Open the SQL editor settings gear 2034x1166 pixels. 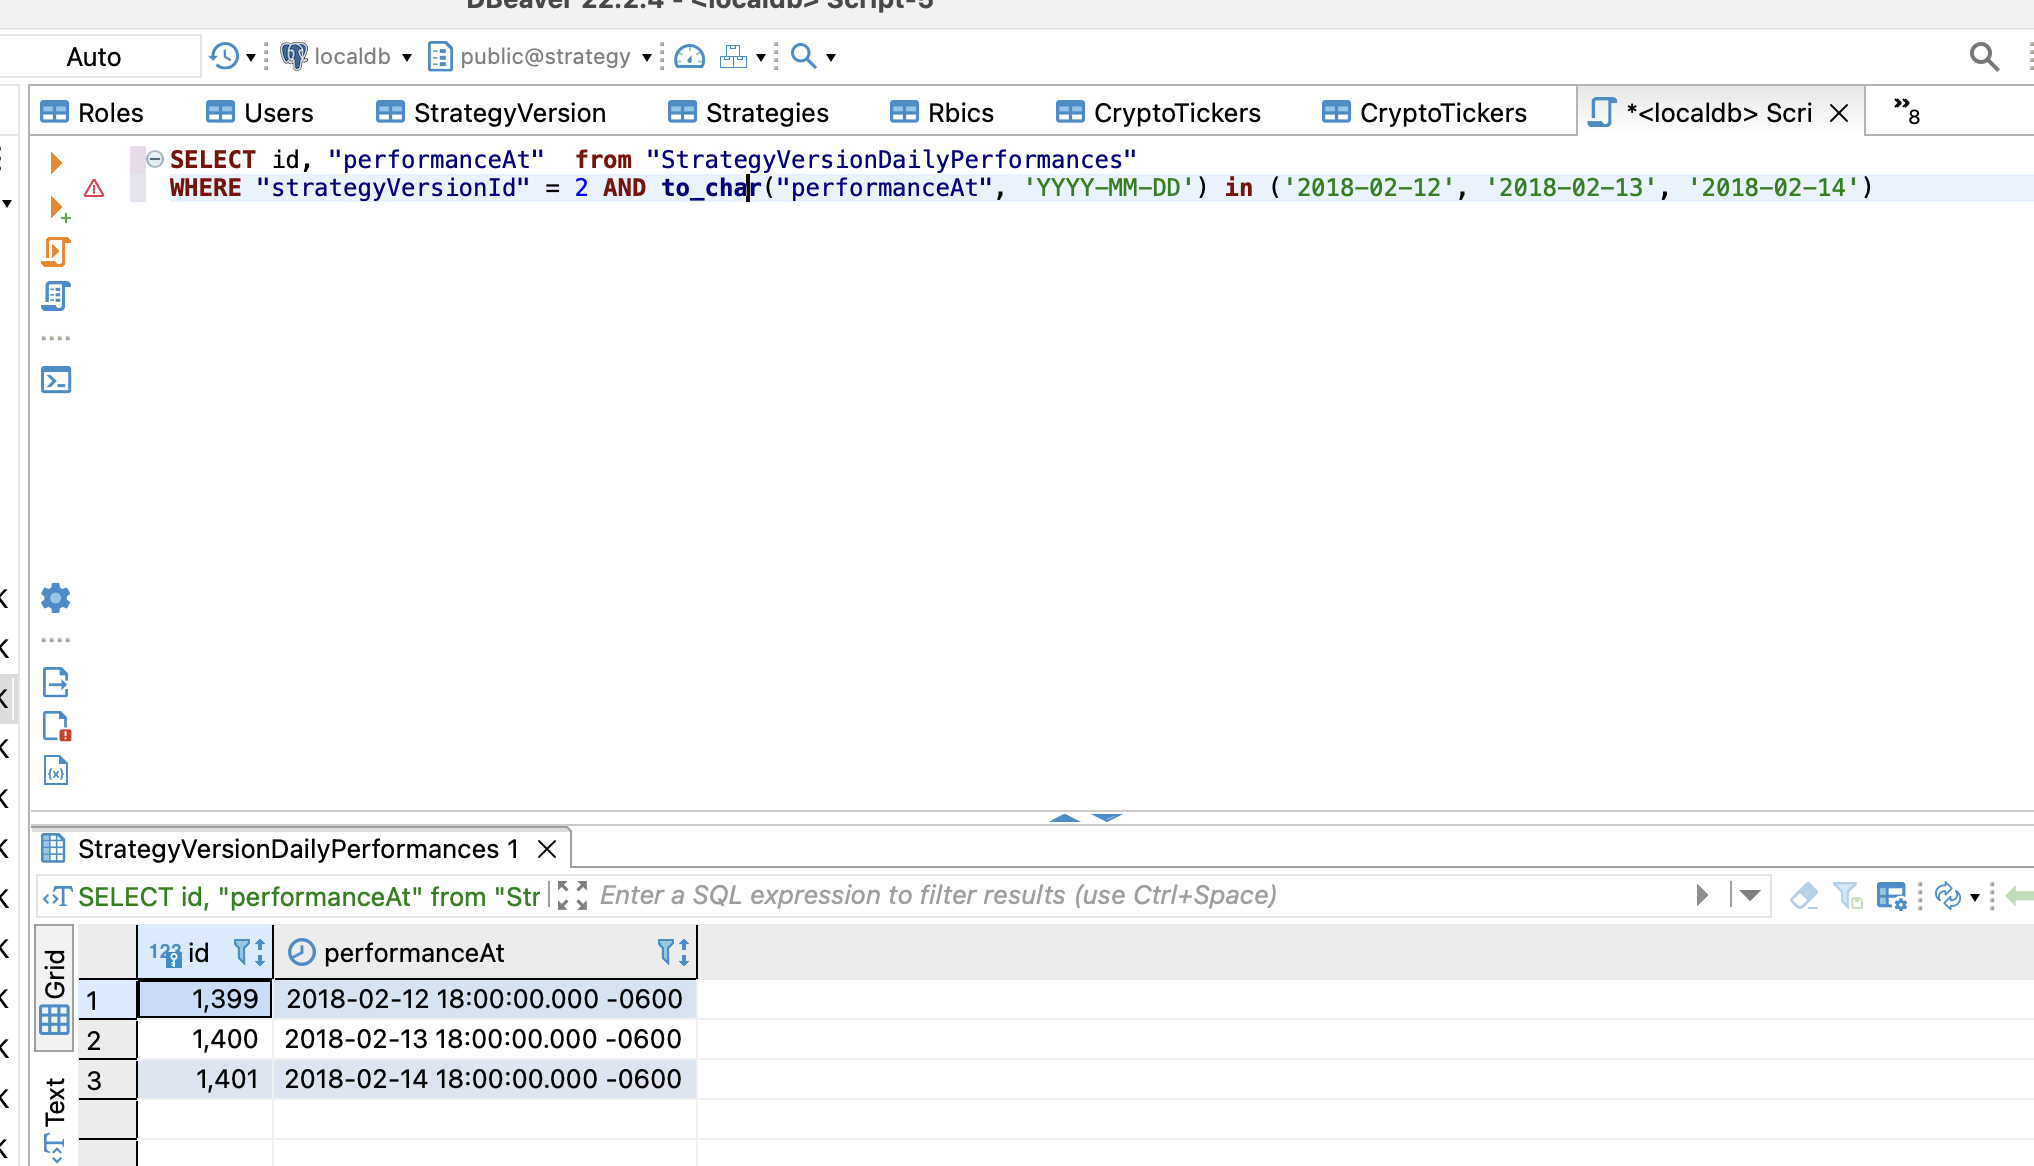coord(56,598)
